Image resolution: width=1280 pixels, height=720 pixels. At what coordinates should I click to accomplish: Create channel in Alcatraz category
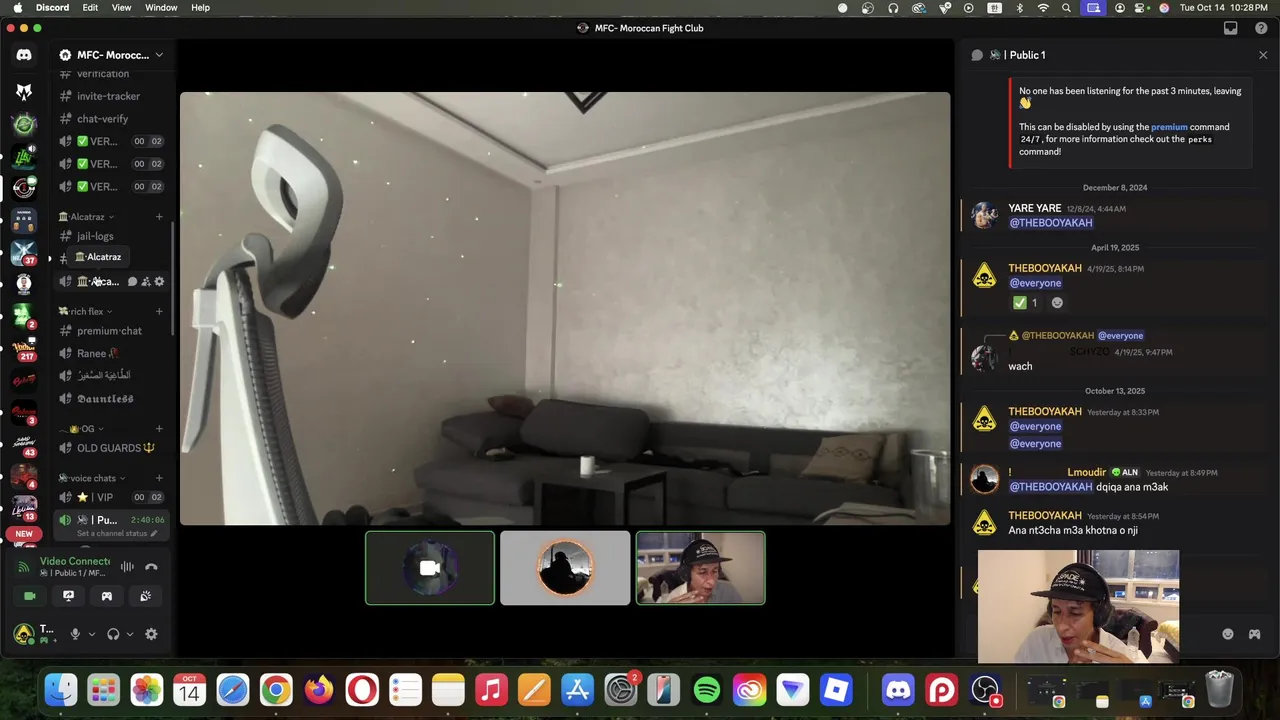(x=159, y=217)
